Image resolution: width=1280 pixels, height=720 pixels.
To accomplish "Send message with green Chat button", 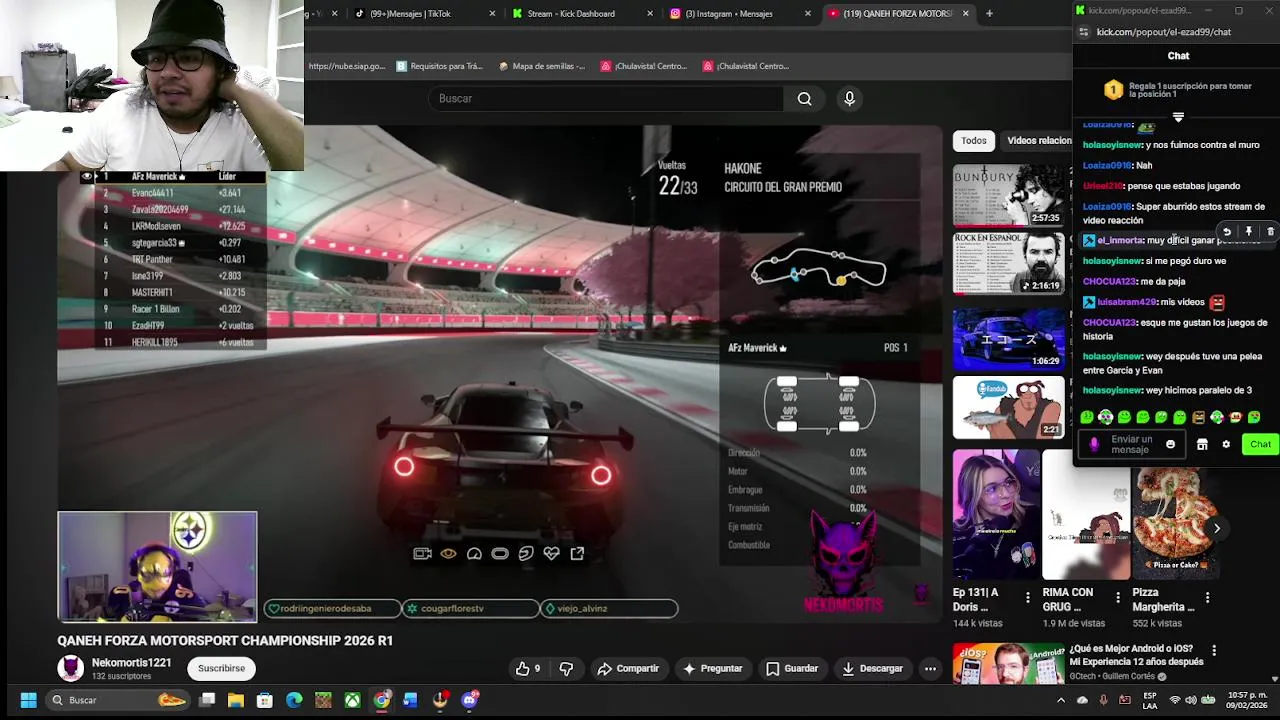I will pos(1260,444).
